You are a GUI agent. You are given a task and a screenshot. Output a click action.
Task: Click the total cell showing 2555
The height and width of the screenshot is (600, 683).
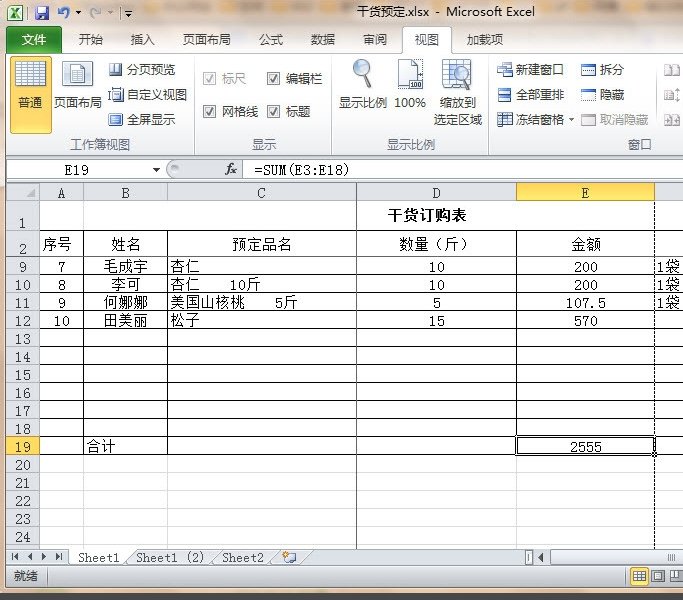point(585,446)
